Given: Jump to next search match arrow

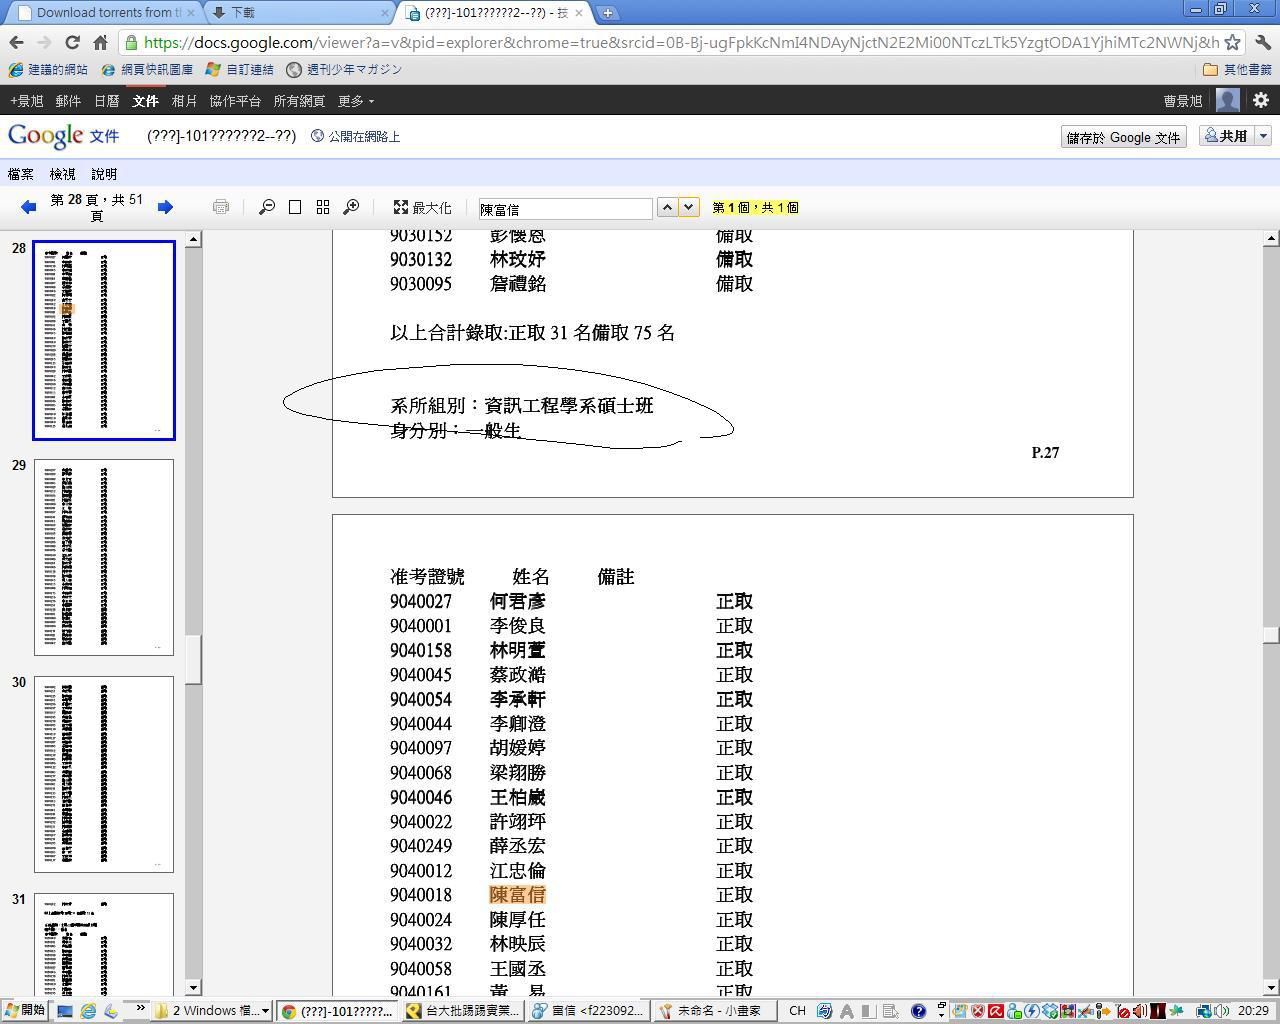Looking at the screenshot, I should point(688,207).
